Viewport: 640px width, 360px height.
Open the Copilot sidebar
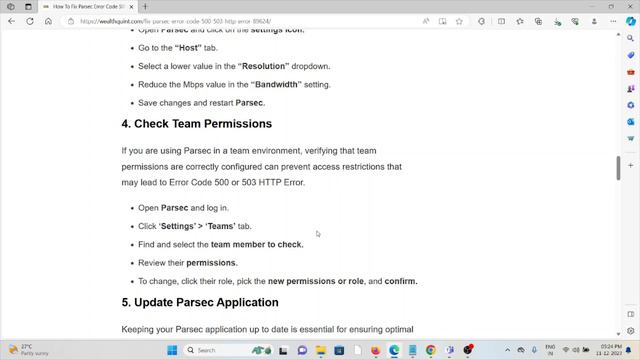point(631,21)
